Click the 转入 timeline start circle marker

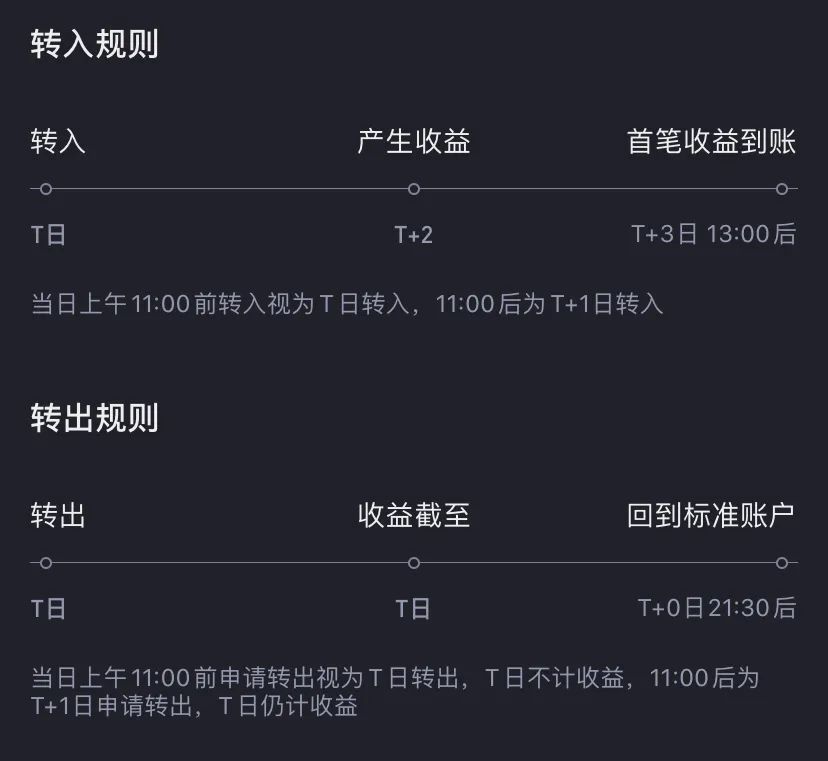pos(46,189)
